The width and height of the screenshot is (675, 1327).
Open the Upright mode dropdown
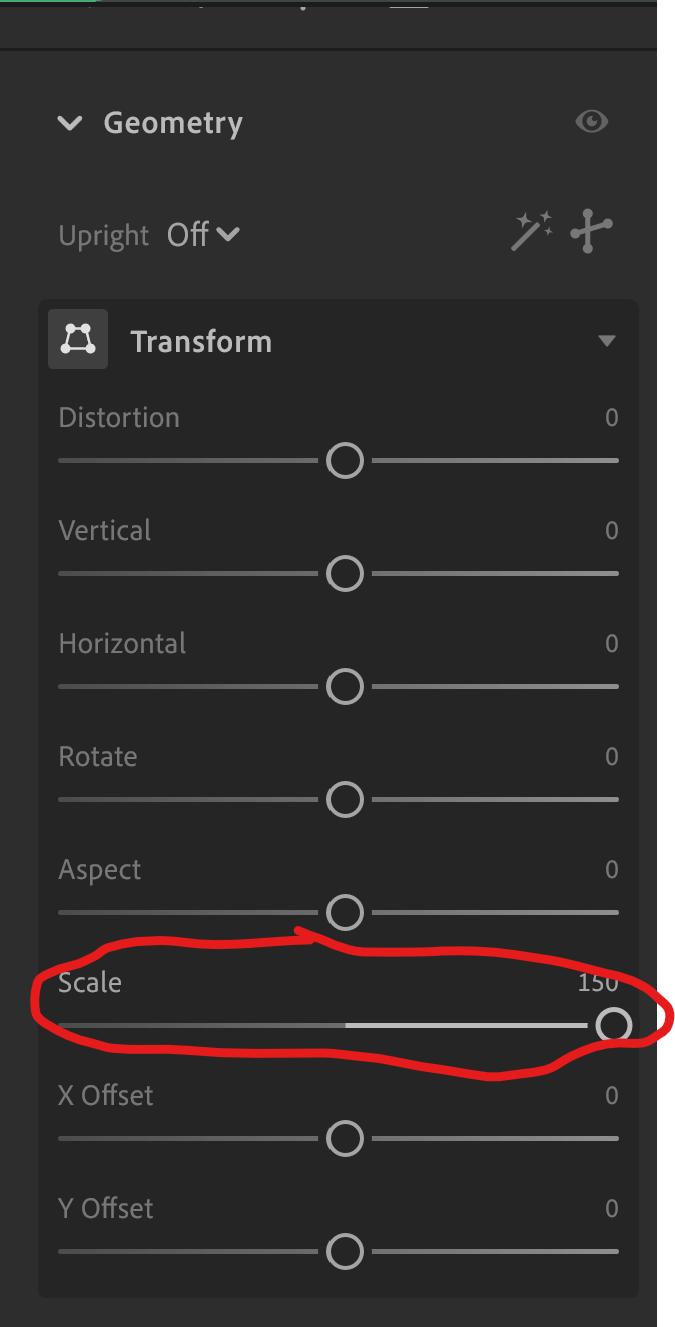click(203, 234)
